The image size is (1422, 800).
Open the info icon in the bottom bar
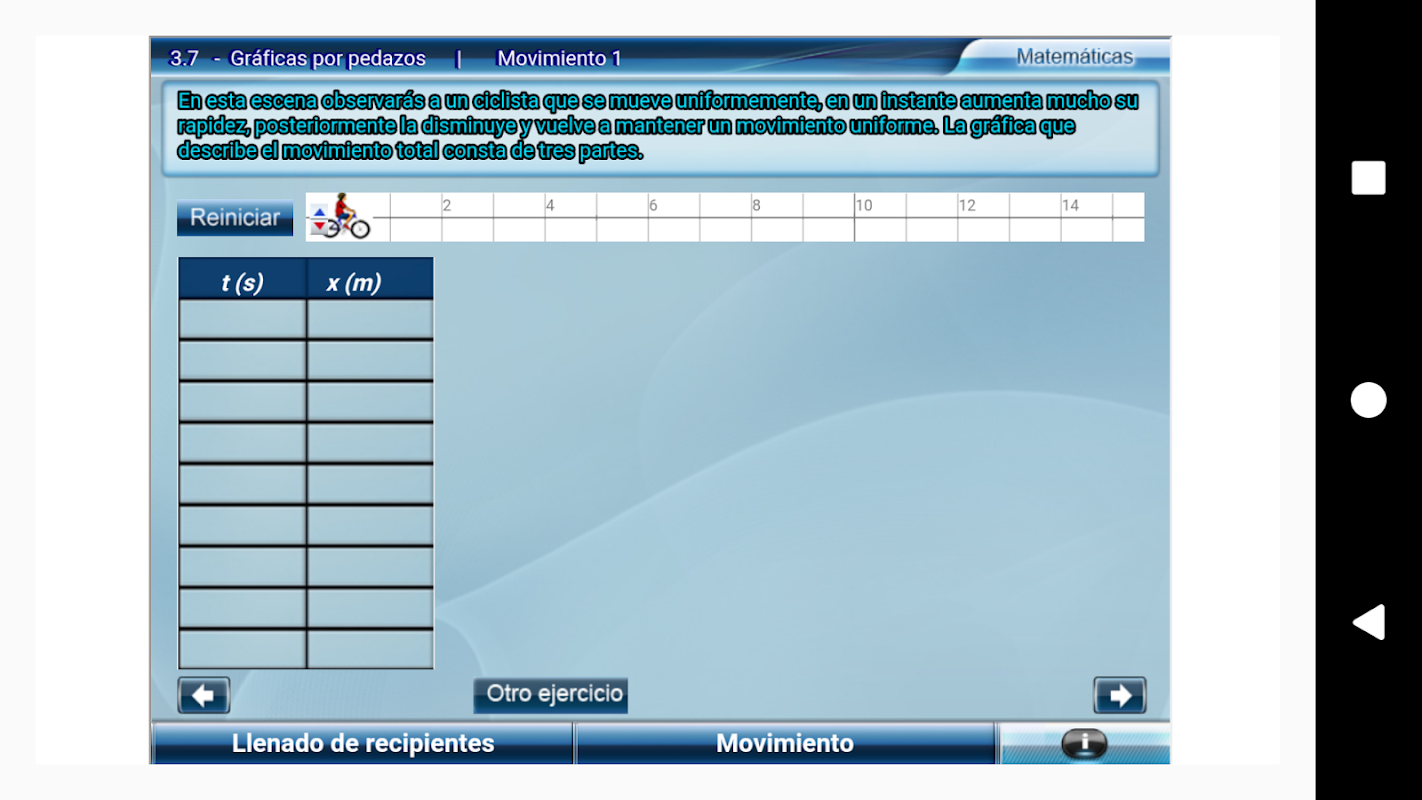tap(1084, 744)
